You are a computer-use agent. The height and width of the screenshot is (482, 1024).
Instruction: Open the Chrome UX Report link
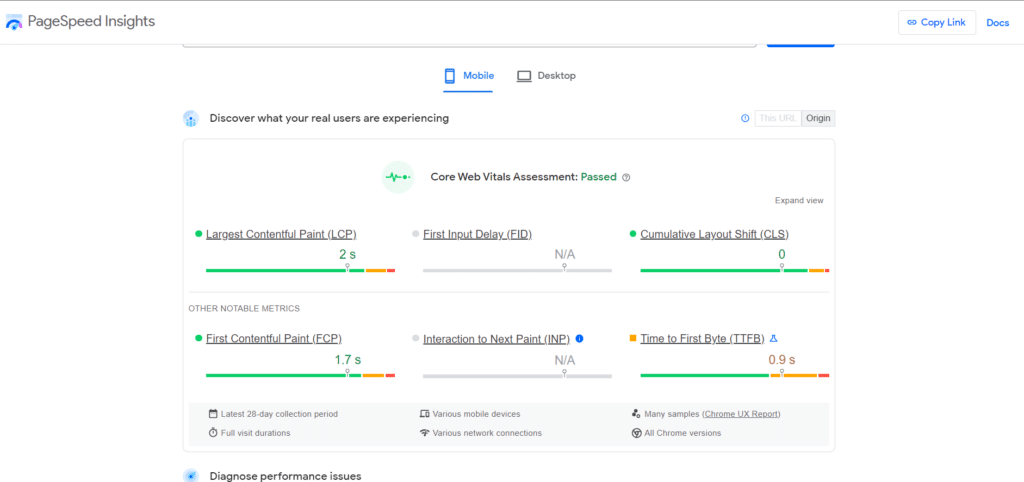click(741, 414)
